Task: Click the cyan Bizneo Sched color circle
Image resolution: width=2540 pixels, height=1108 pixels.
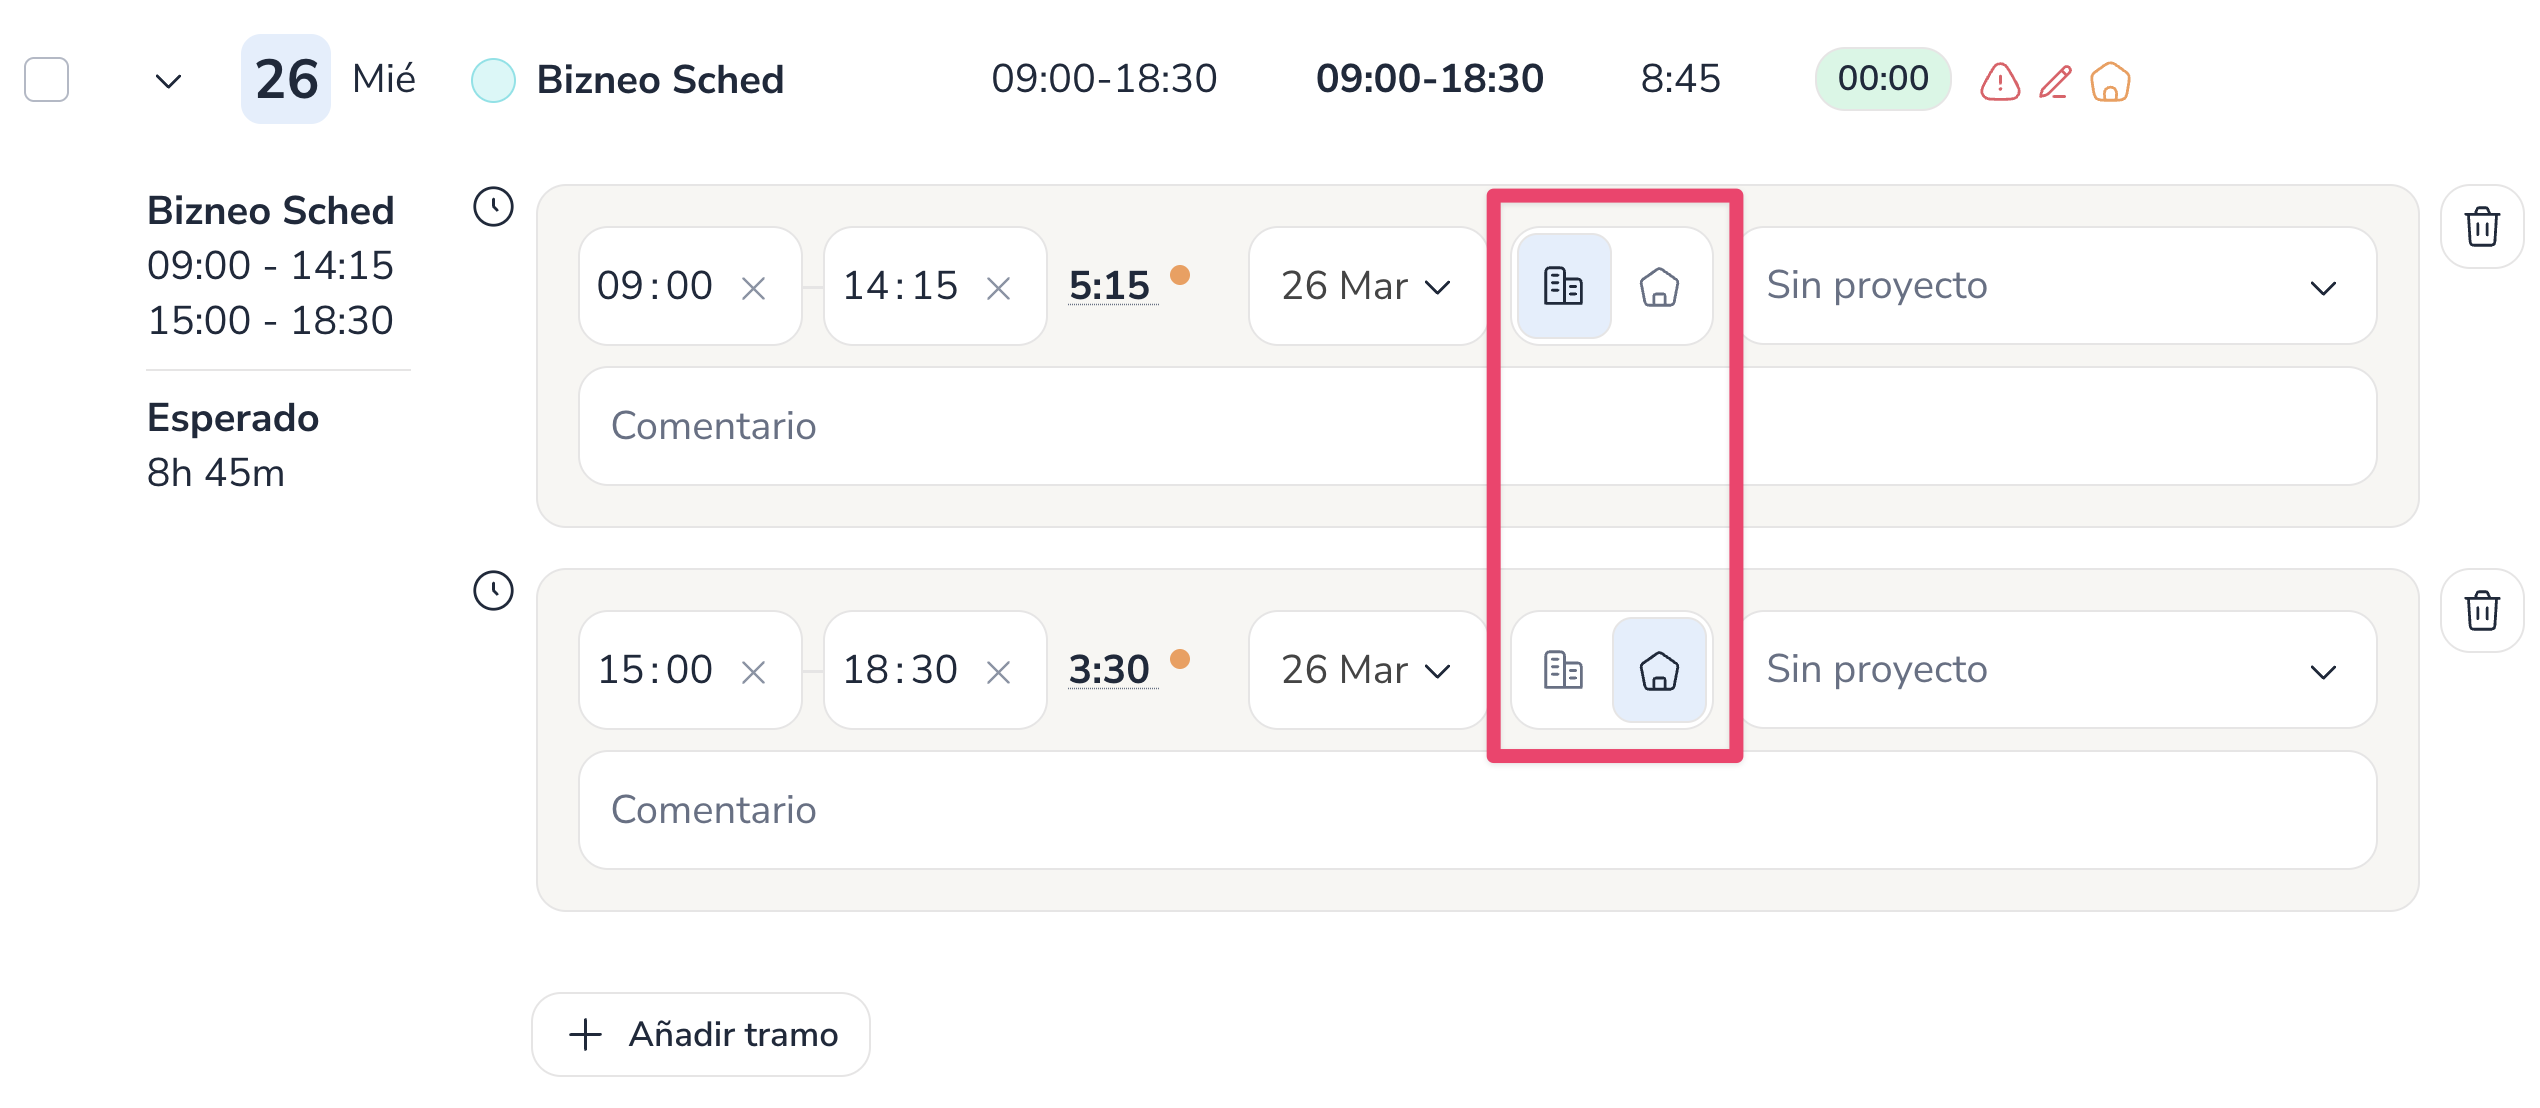Action: point(493,81)
